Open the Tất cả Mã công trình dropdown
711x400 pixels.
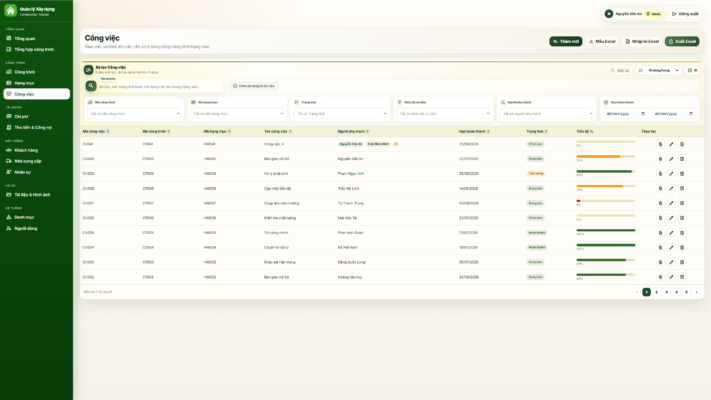point(134,113)
